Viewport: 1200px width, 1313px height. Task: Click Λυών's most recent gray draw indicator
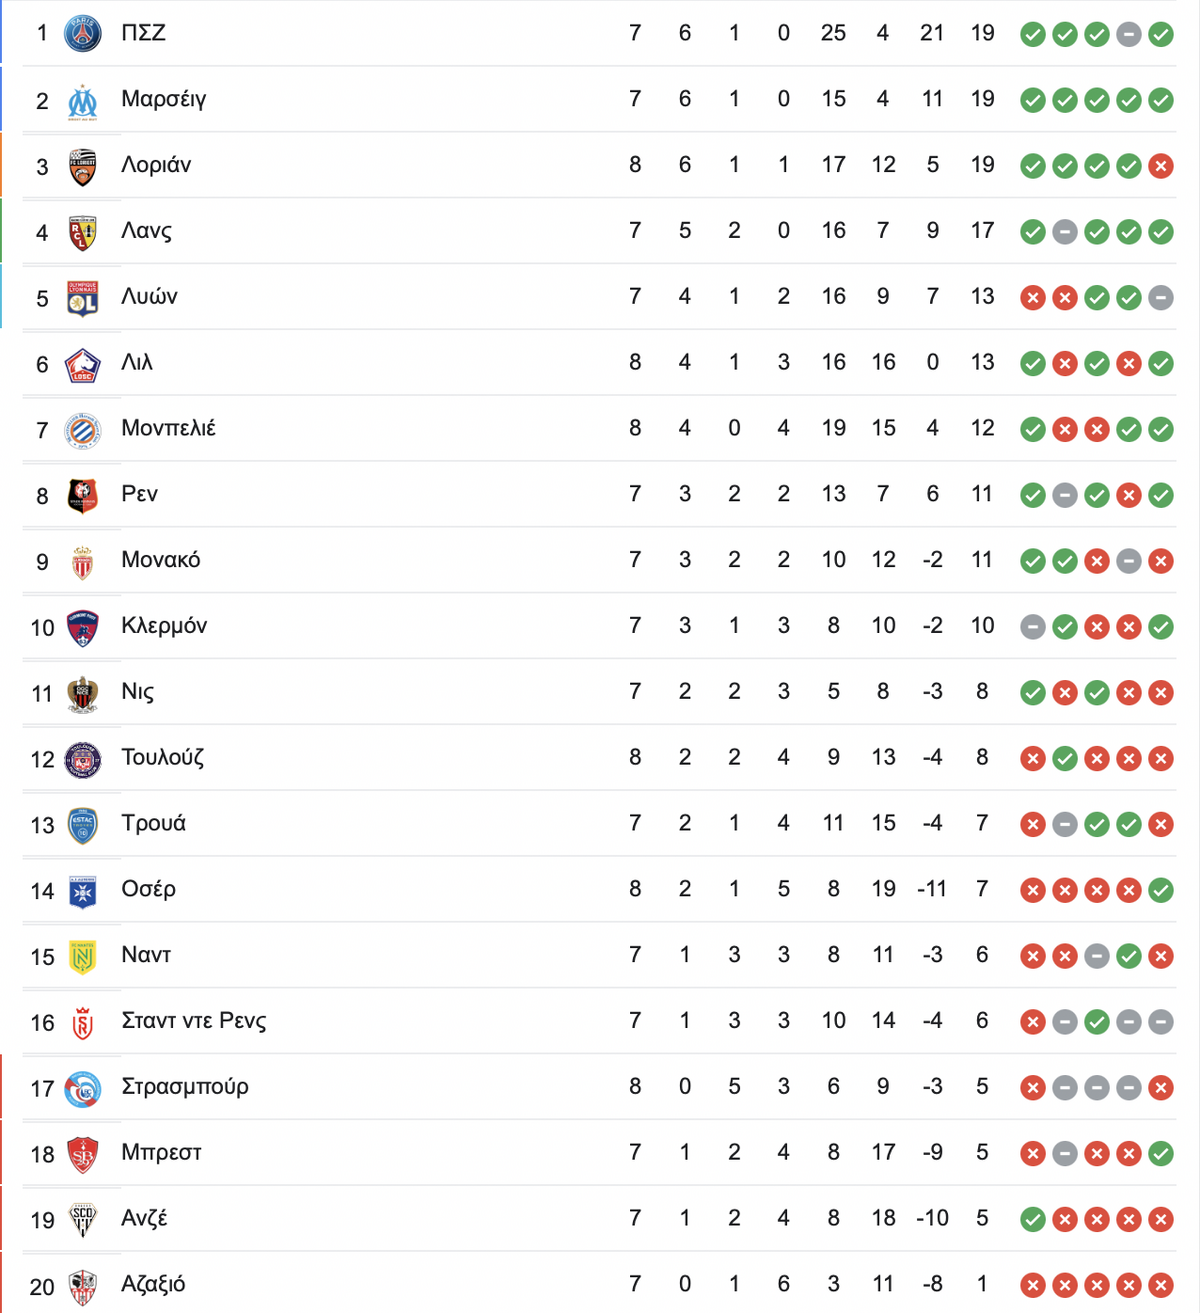pyautogui.click(x=1161, y=298)
